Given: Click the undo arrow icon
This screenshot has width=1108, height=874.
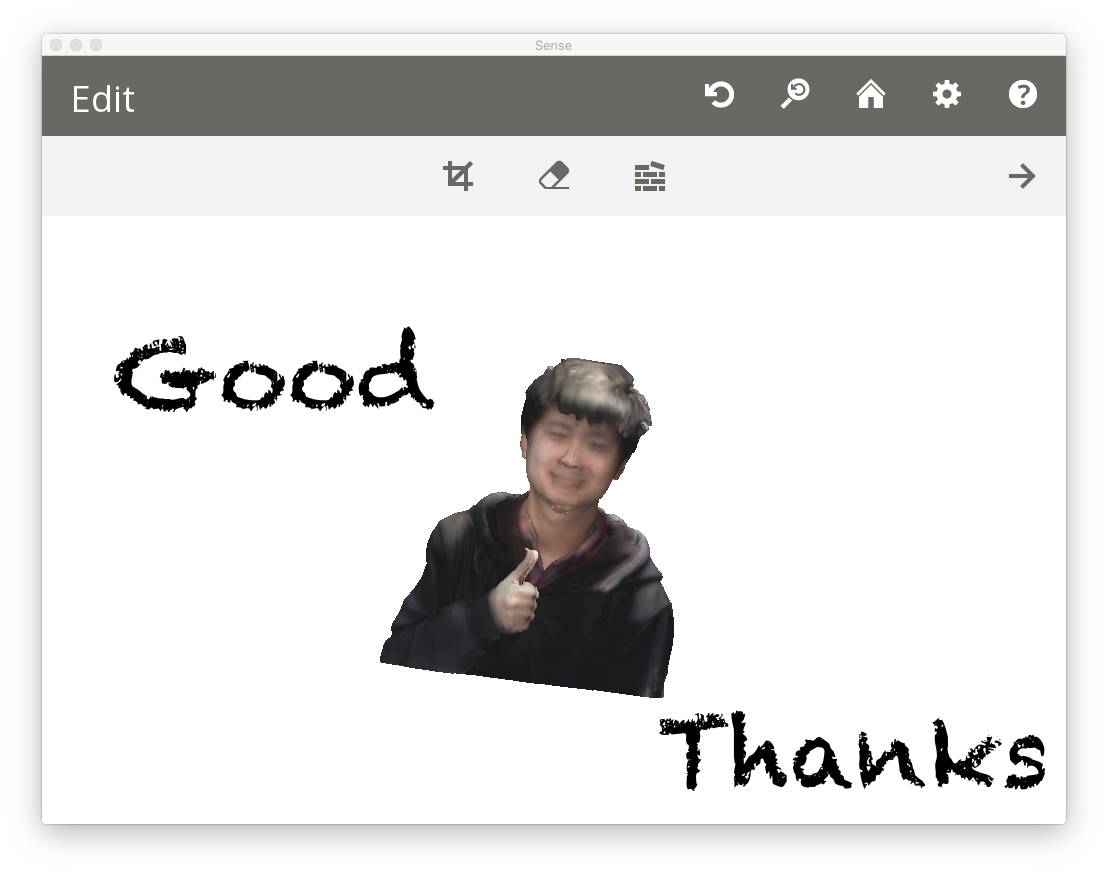Looking at the screenshot, I should click(x=719, y=95).
